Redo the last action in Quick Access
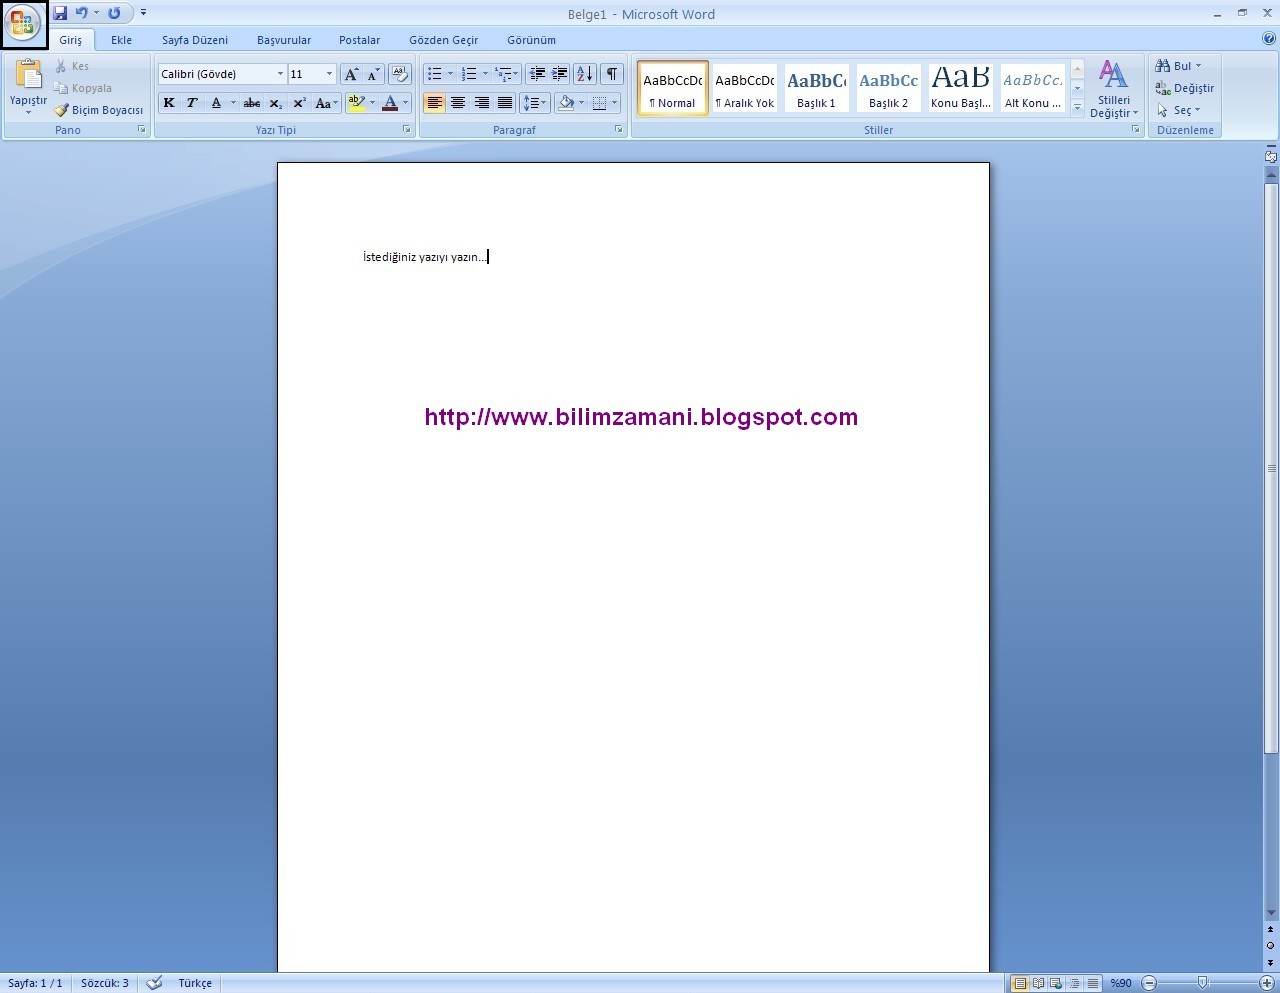The height and width of the screenshot is (993, 1280). coord(114,13)
